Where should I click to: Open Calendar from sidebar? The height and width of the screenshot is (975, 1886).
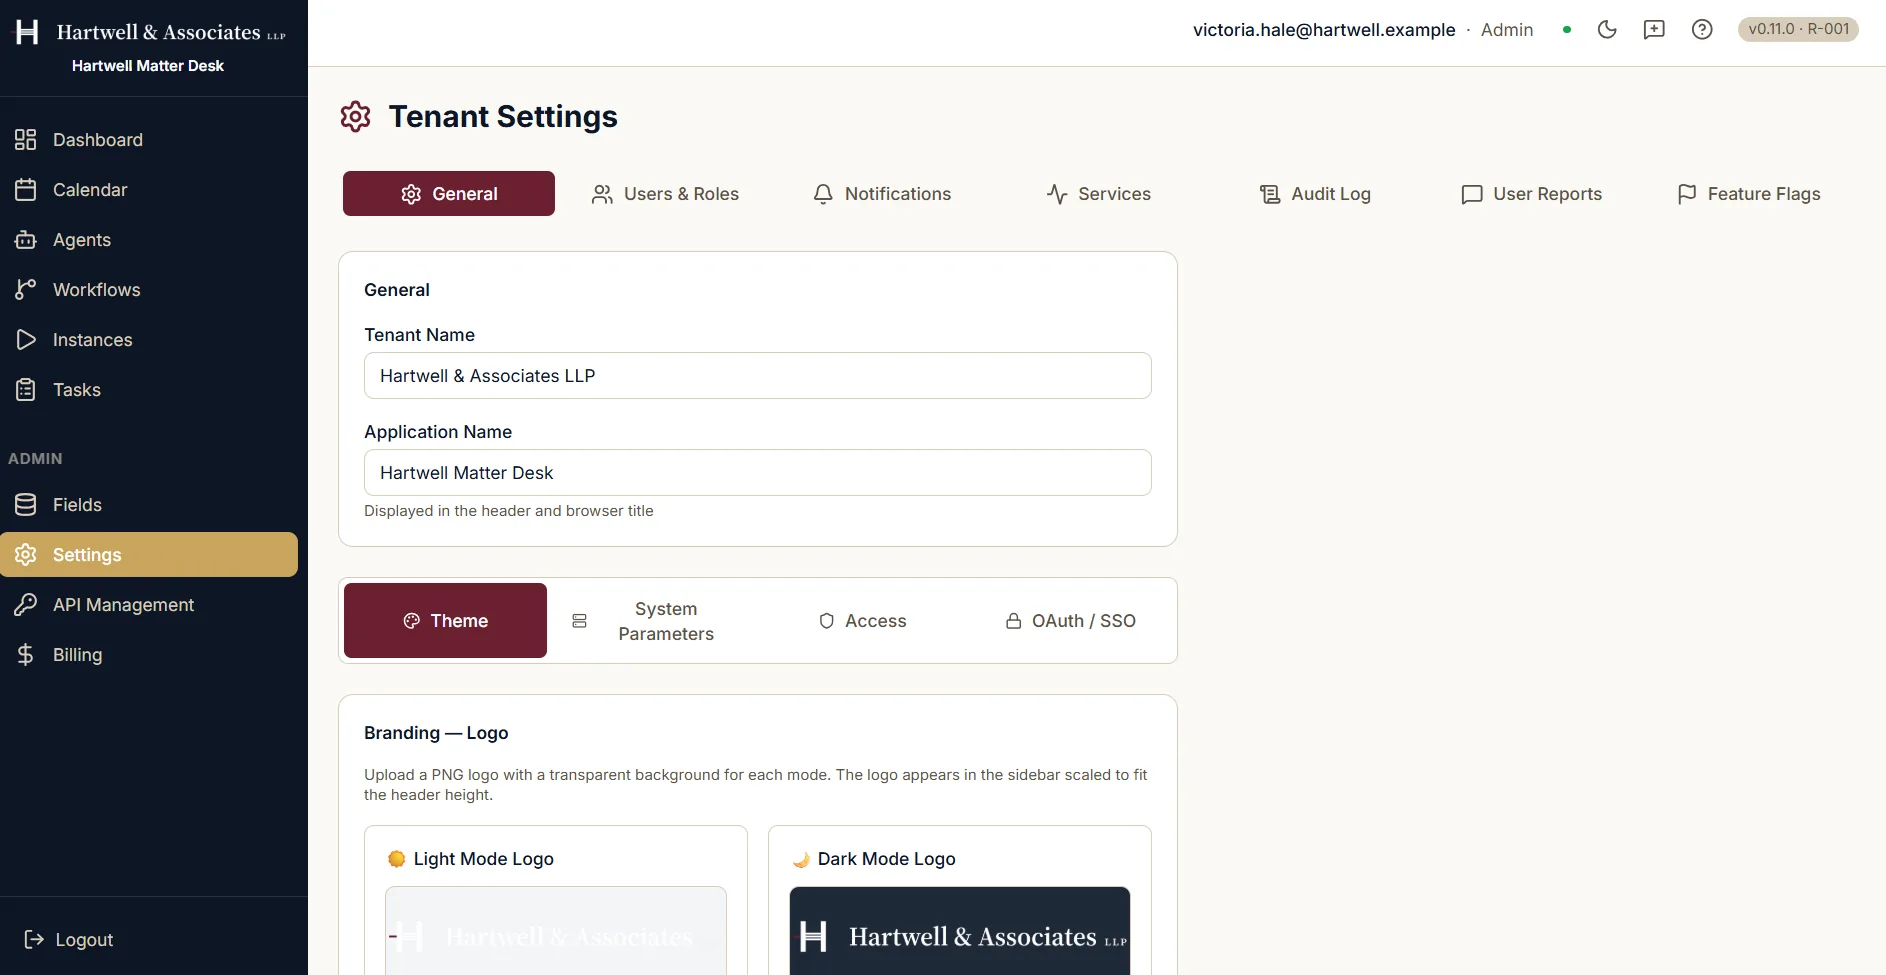coord(149,190)
